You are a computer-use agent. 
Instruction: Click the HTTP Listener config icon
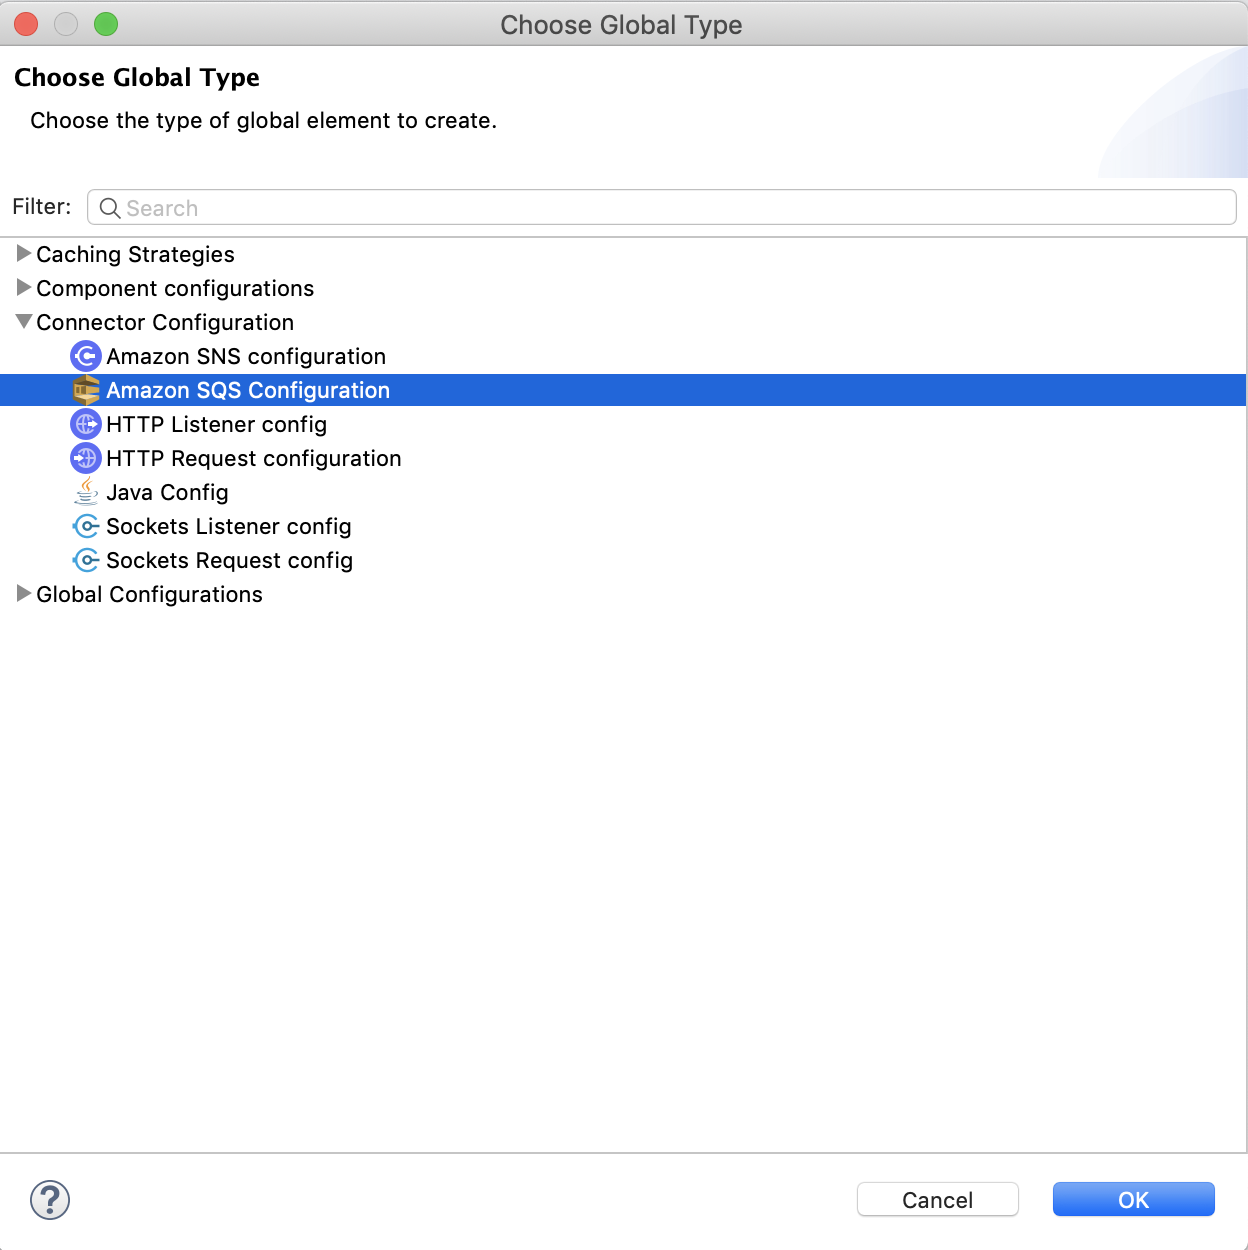86,424
